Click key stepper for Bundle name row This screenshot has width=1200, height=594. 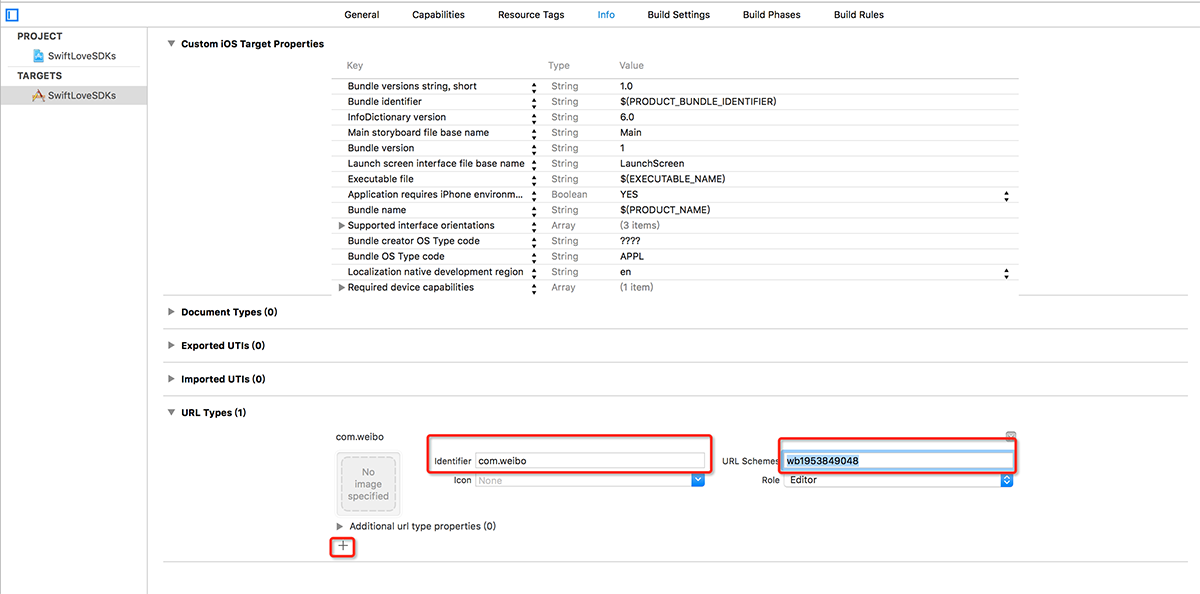point(534,211)
